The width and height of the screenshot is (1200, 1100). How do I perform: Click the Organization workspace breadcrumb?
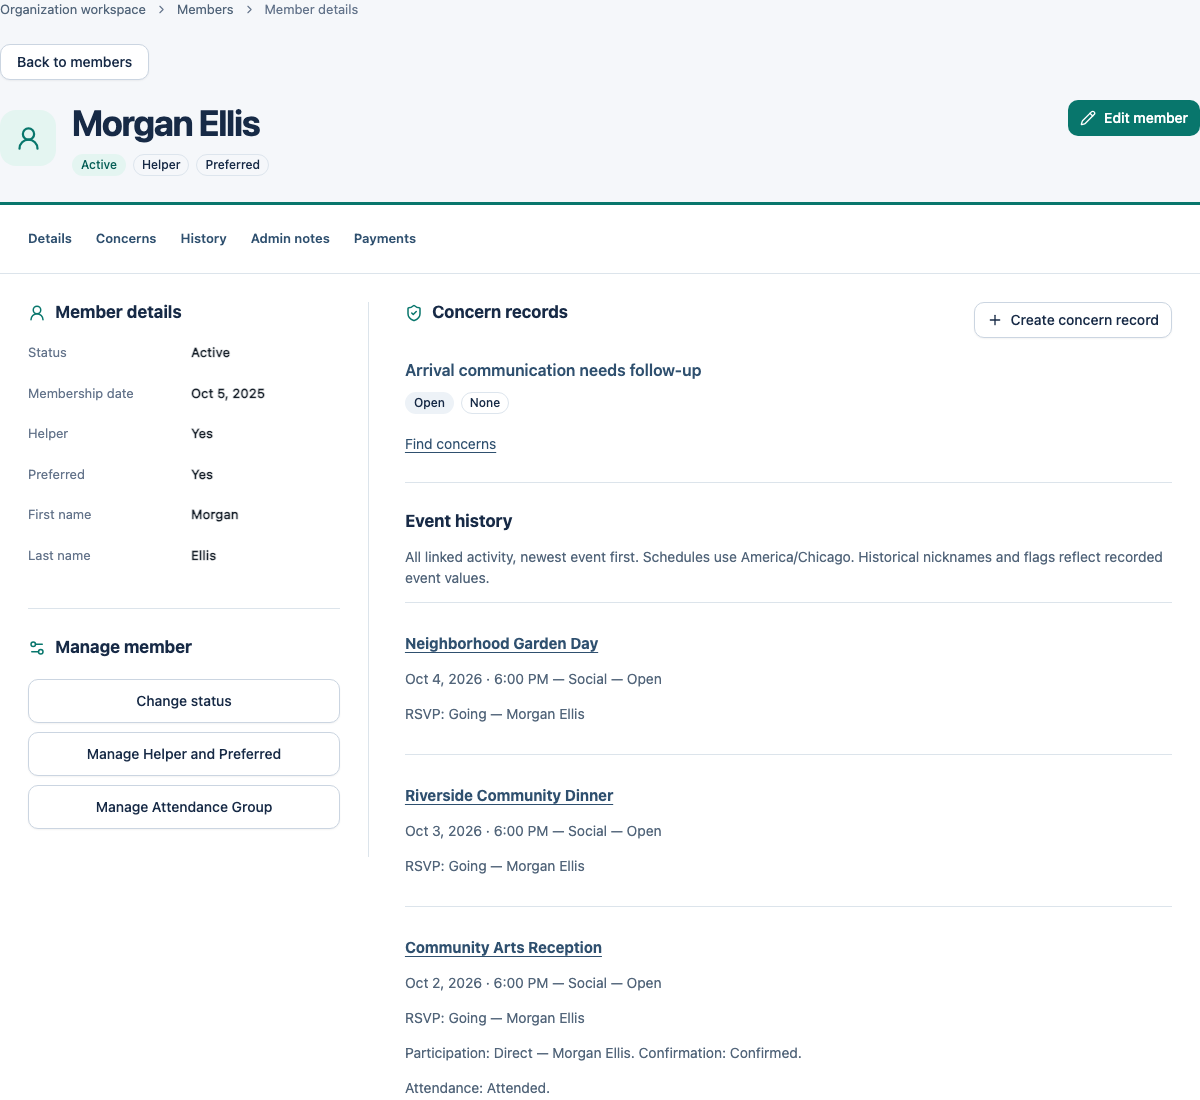(72, 10)
